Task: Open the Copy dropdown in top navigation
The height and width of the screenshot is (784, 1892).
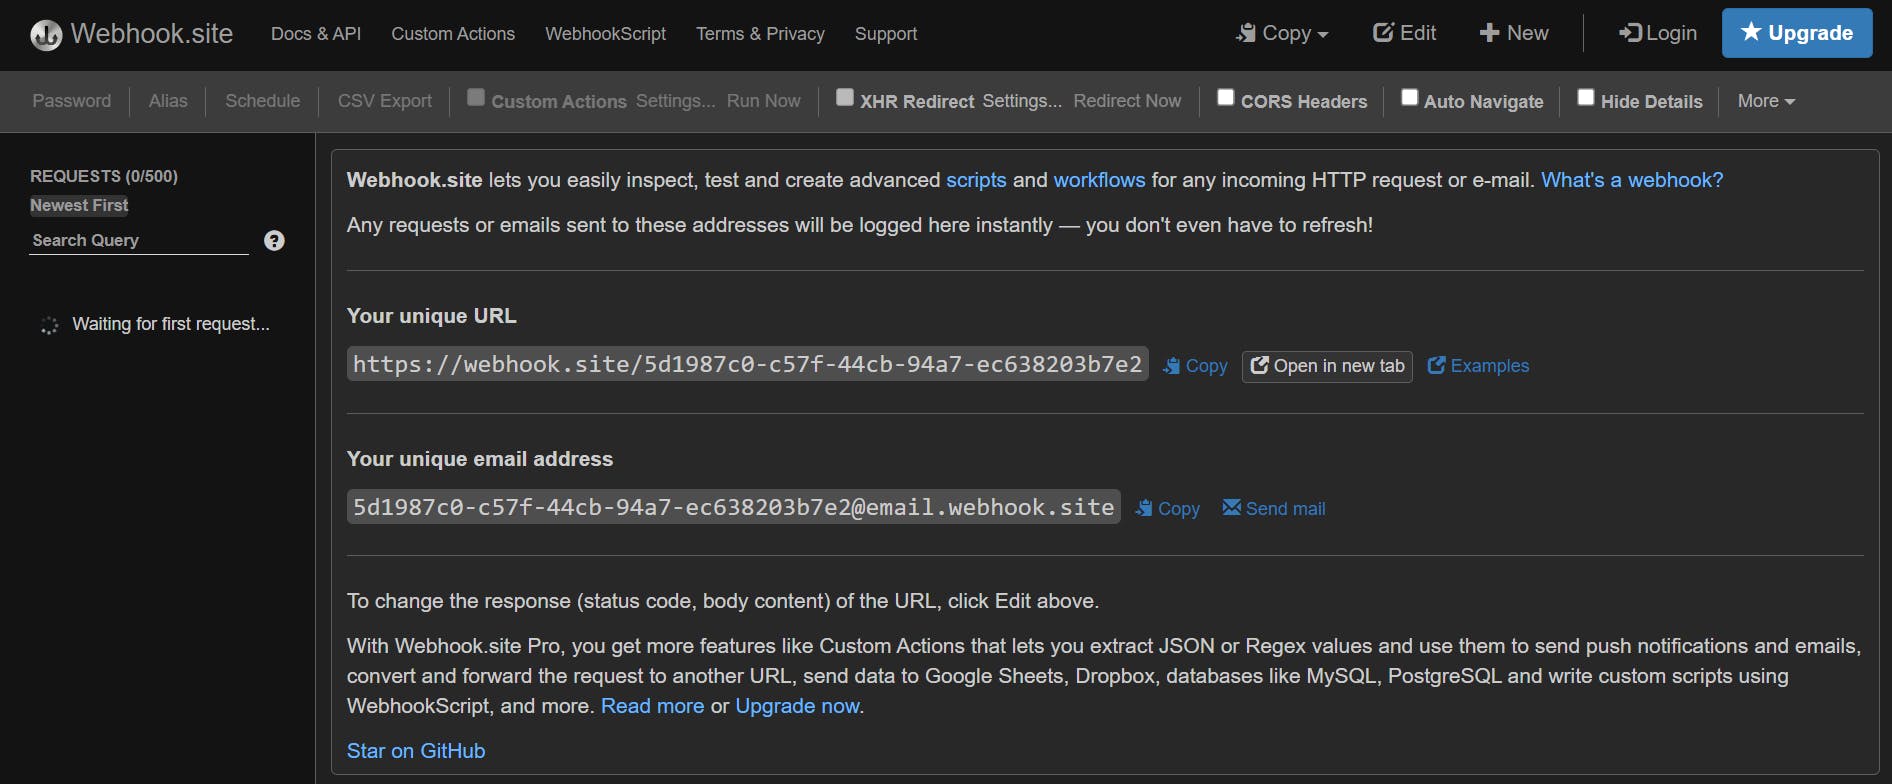Action: [1282, 33]
